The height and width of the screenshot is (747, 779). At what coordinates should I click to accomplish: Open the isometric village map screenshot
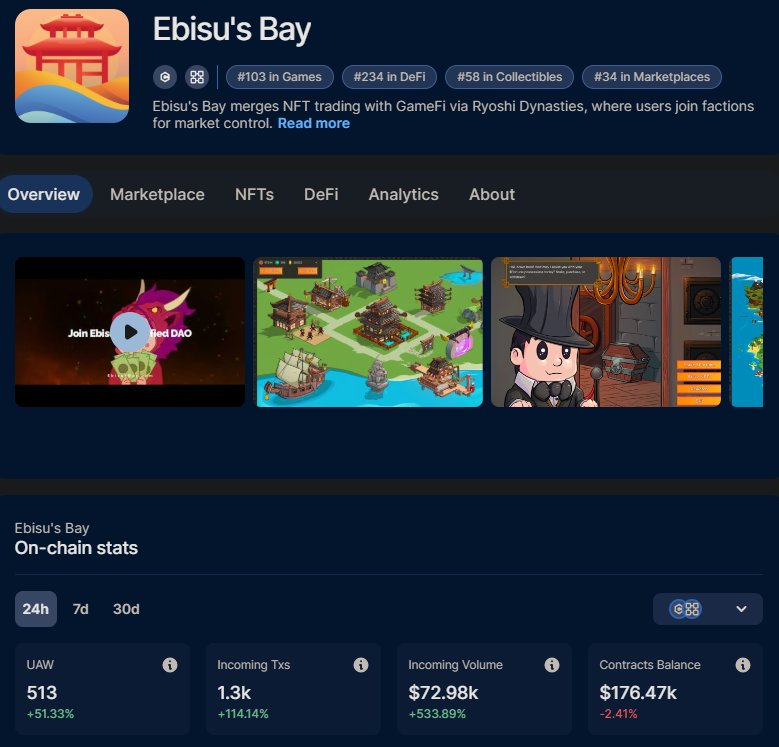pyautogui.click(x=369, y=332)
